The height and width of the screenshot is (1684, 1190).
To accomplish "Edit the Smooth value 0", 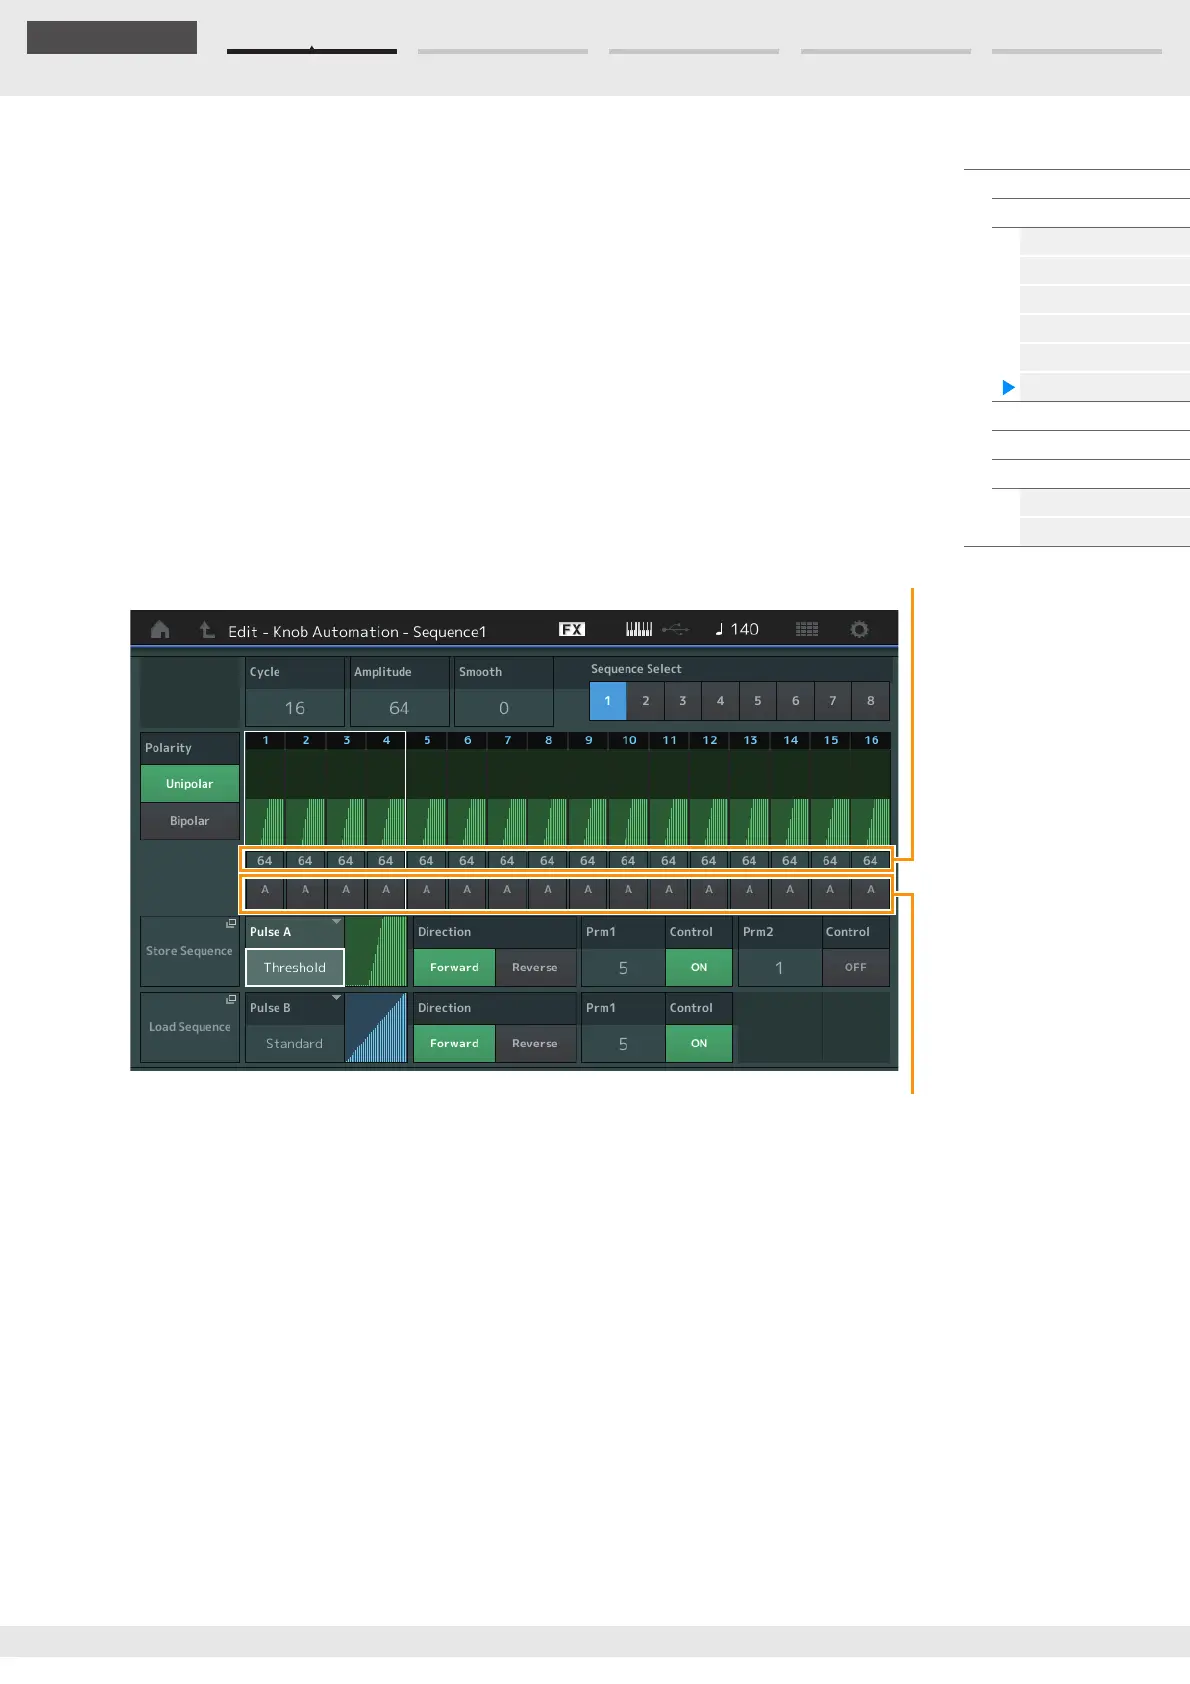I will point(504,708).
